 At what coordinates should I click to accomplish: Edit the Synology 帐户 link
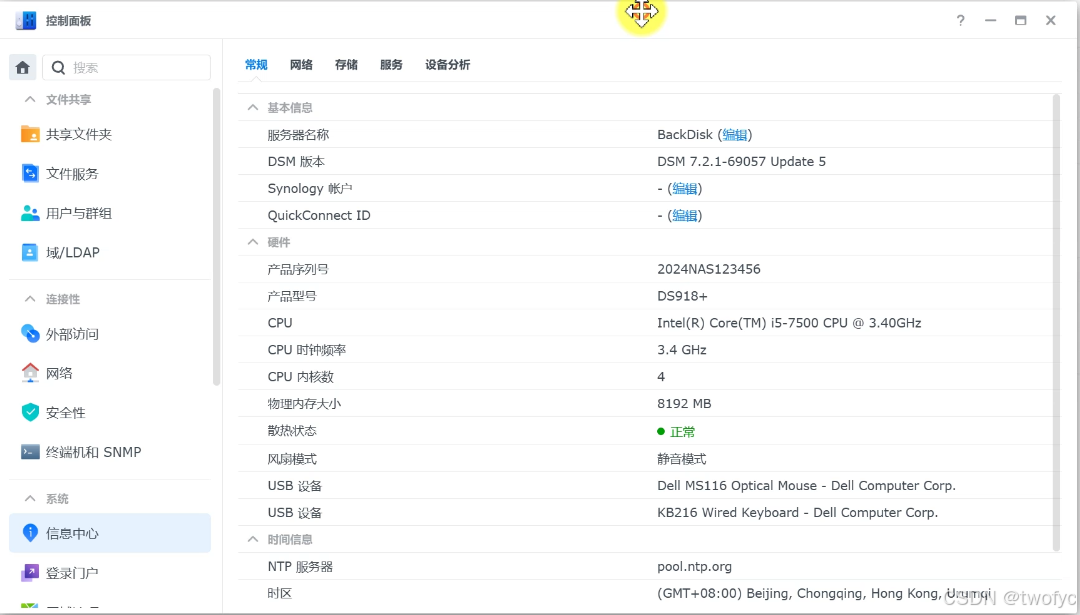(685, 189)
